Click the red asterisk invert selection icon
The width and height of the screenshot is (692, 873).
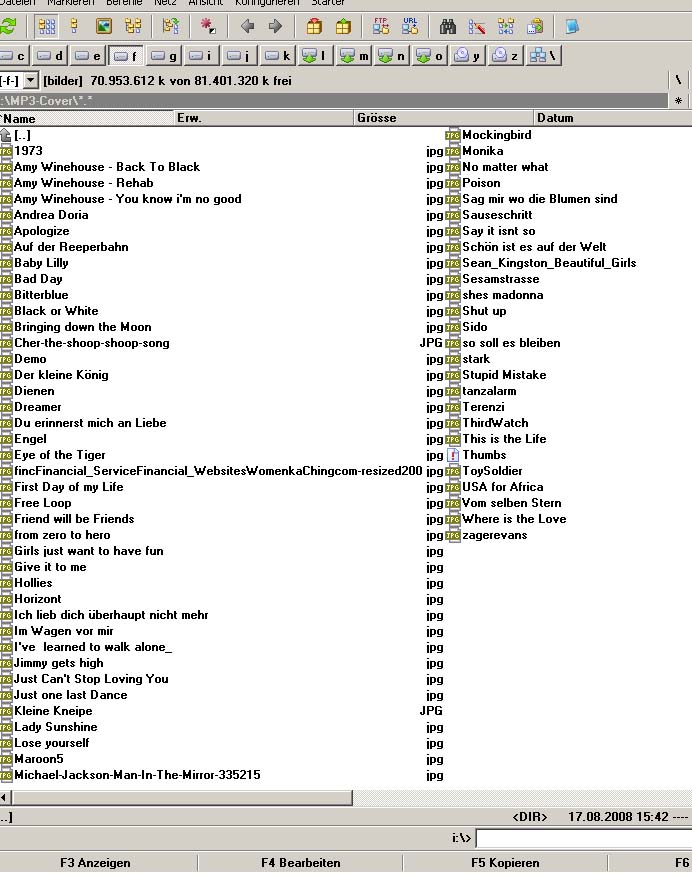click(x=208, y=26)
